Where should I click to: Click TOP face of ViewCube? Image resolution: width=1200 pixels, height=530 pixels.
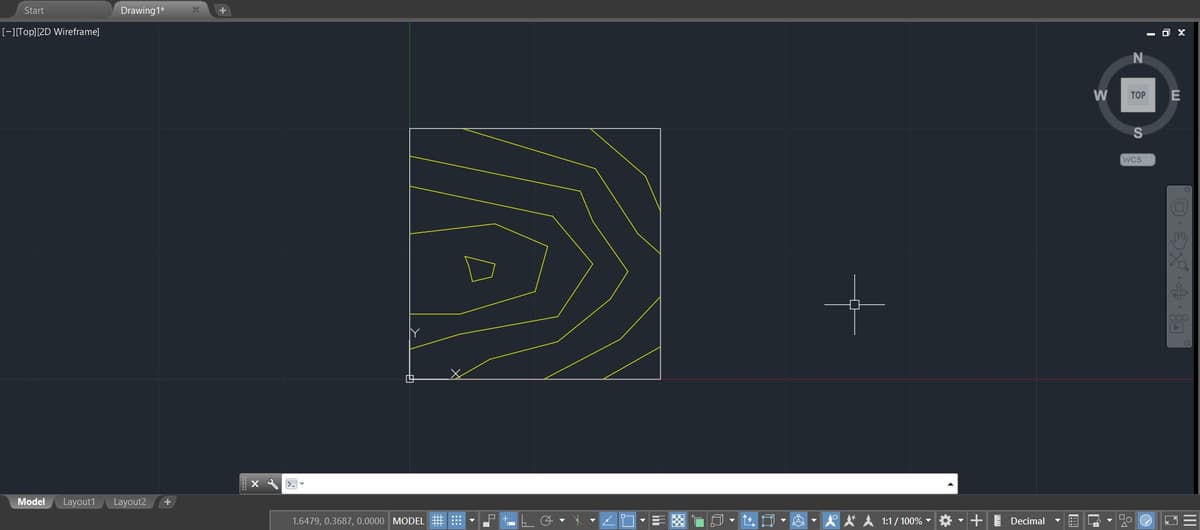[x=1137, y=94]
